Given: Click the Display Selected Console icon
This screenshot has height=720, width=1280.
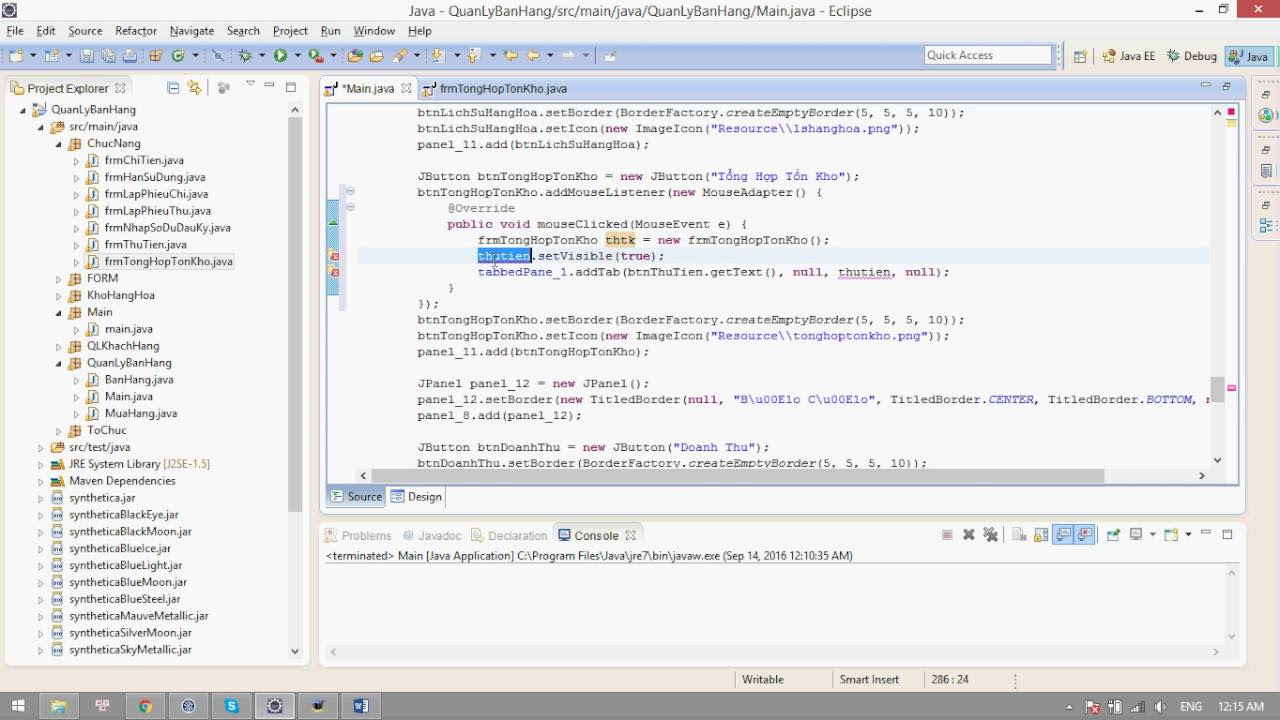Looking at the screenshot, I should tap(1136, 535).
